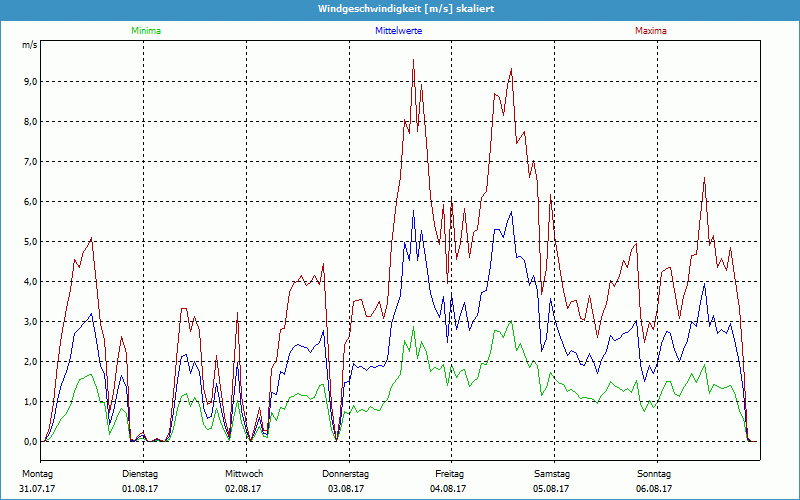Click the green Minima legend label

click(146, 31)
